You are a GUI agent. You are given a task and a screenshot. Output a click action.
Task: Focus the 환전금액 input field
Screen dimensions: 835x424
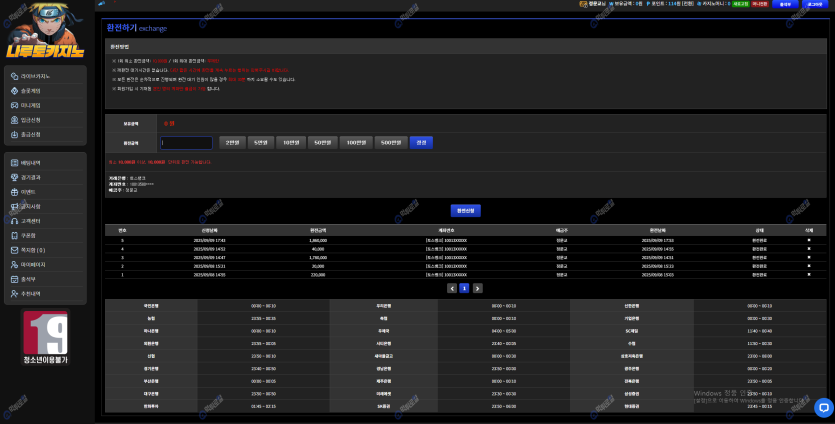tap(186, 143)
